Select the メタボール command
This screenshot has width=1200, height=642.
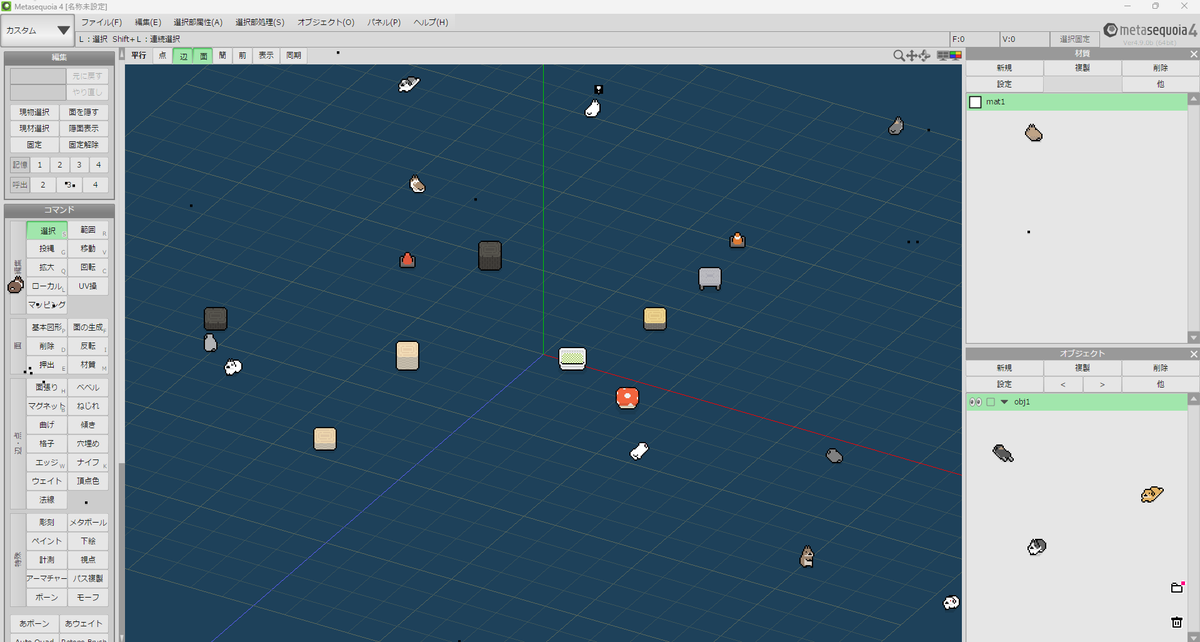coord(89,523)
